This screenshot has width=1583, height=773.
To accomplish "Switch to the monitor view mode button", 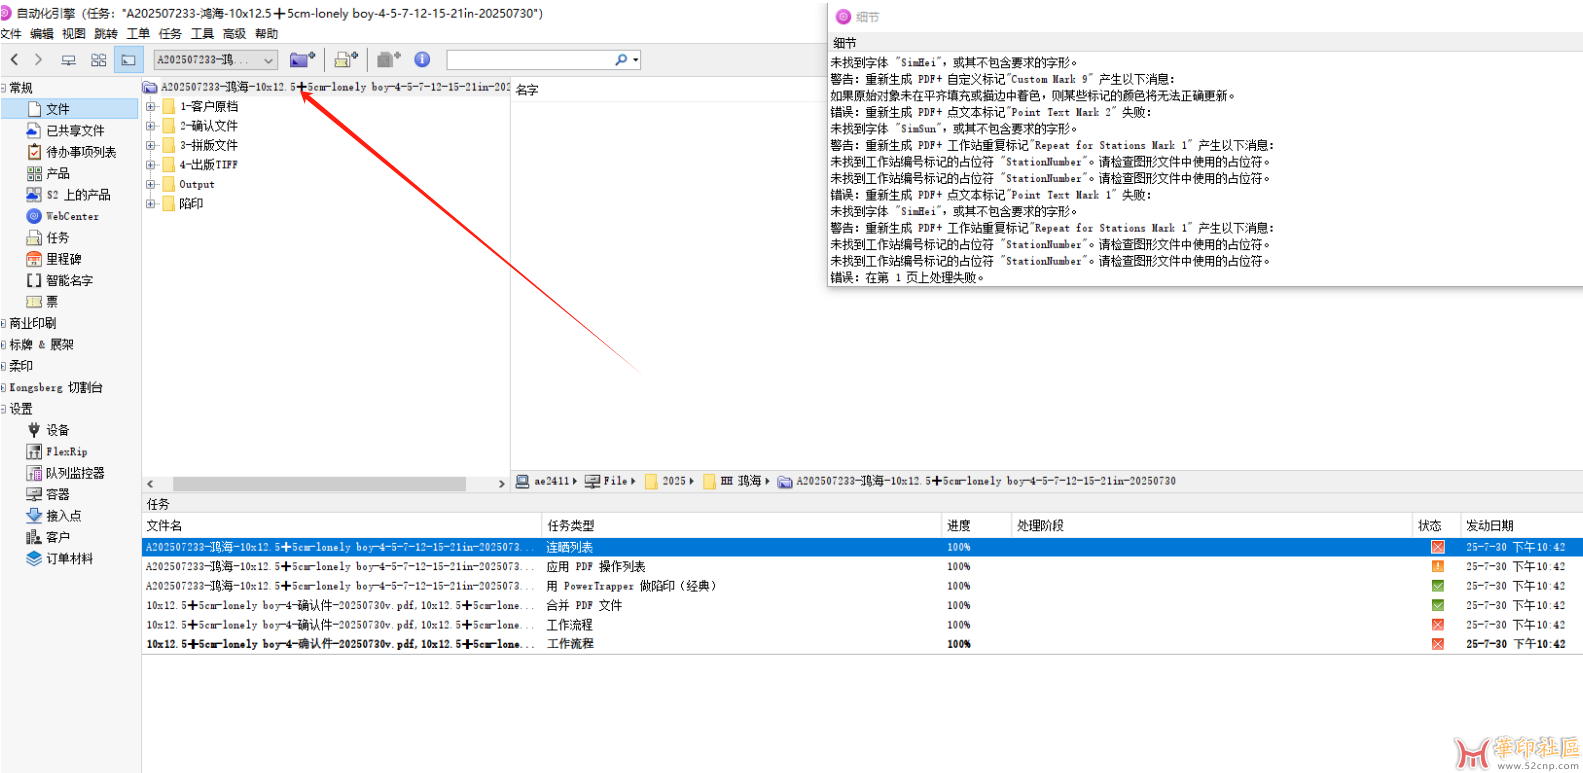I will click(x=68, y=60).
